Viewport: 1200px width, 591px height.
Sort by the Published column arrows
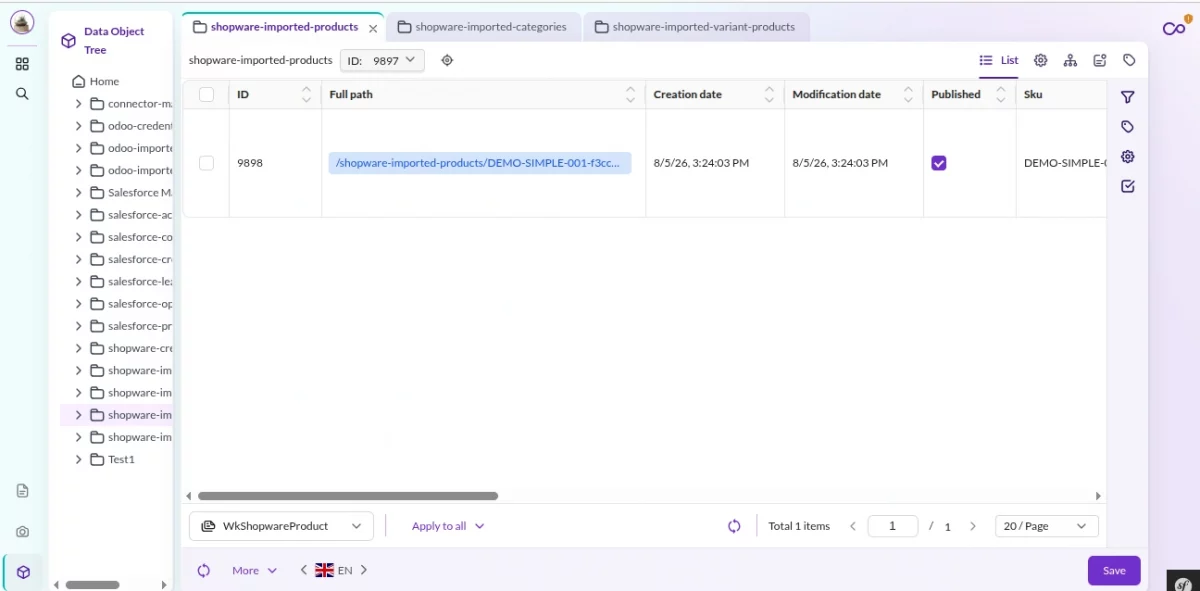pyautogui.click(x=1000, y=94)
